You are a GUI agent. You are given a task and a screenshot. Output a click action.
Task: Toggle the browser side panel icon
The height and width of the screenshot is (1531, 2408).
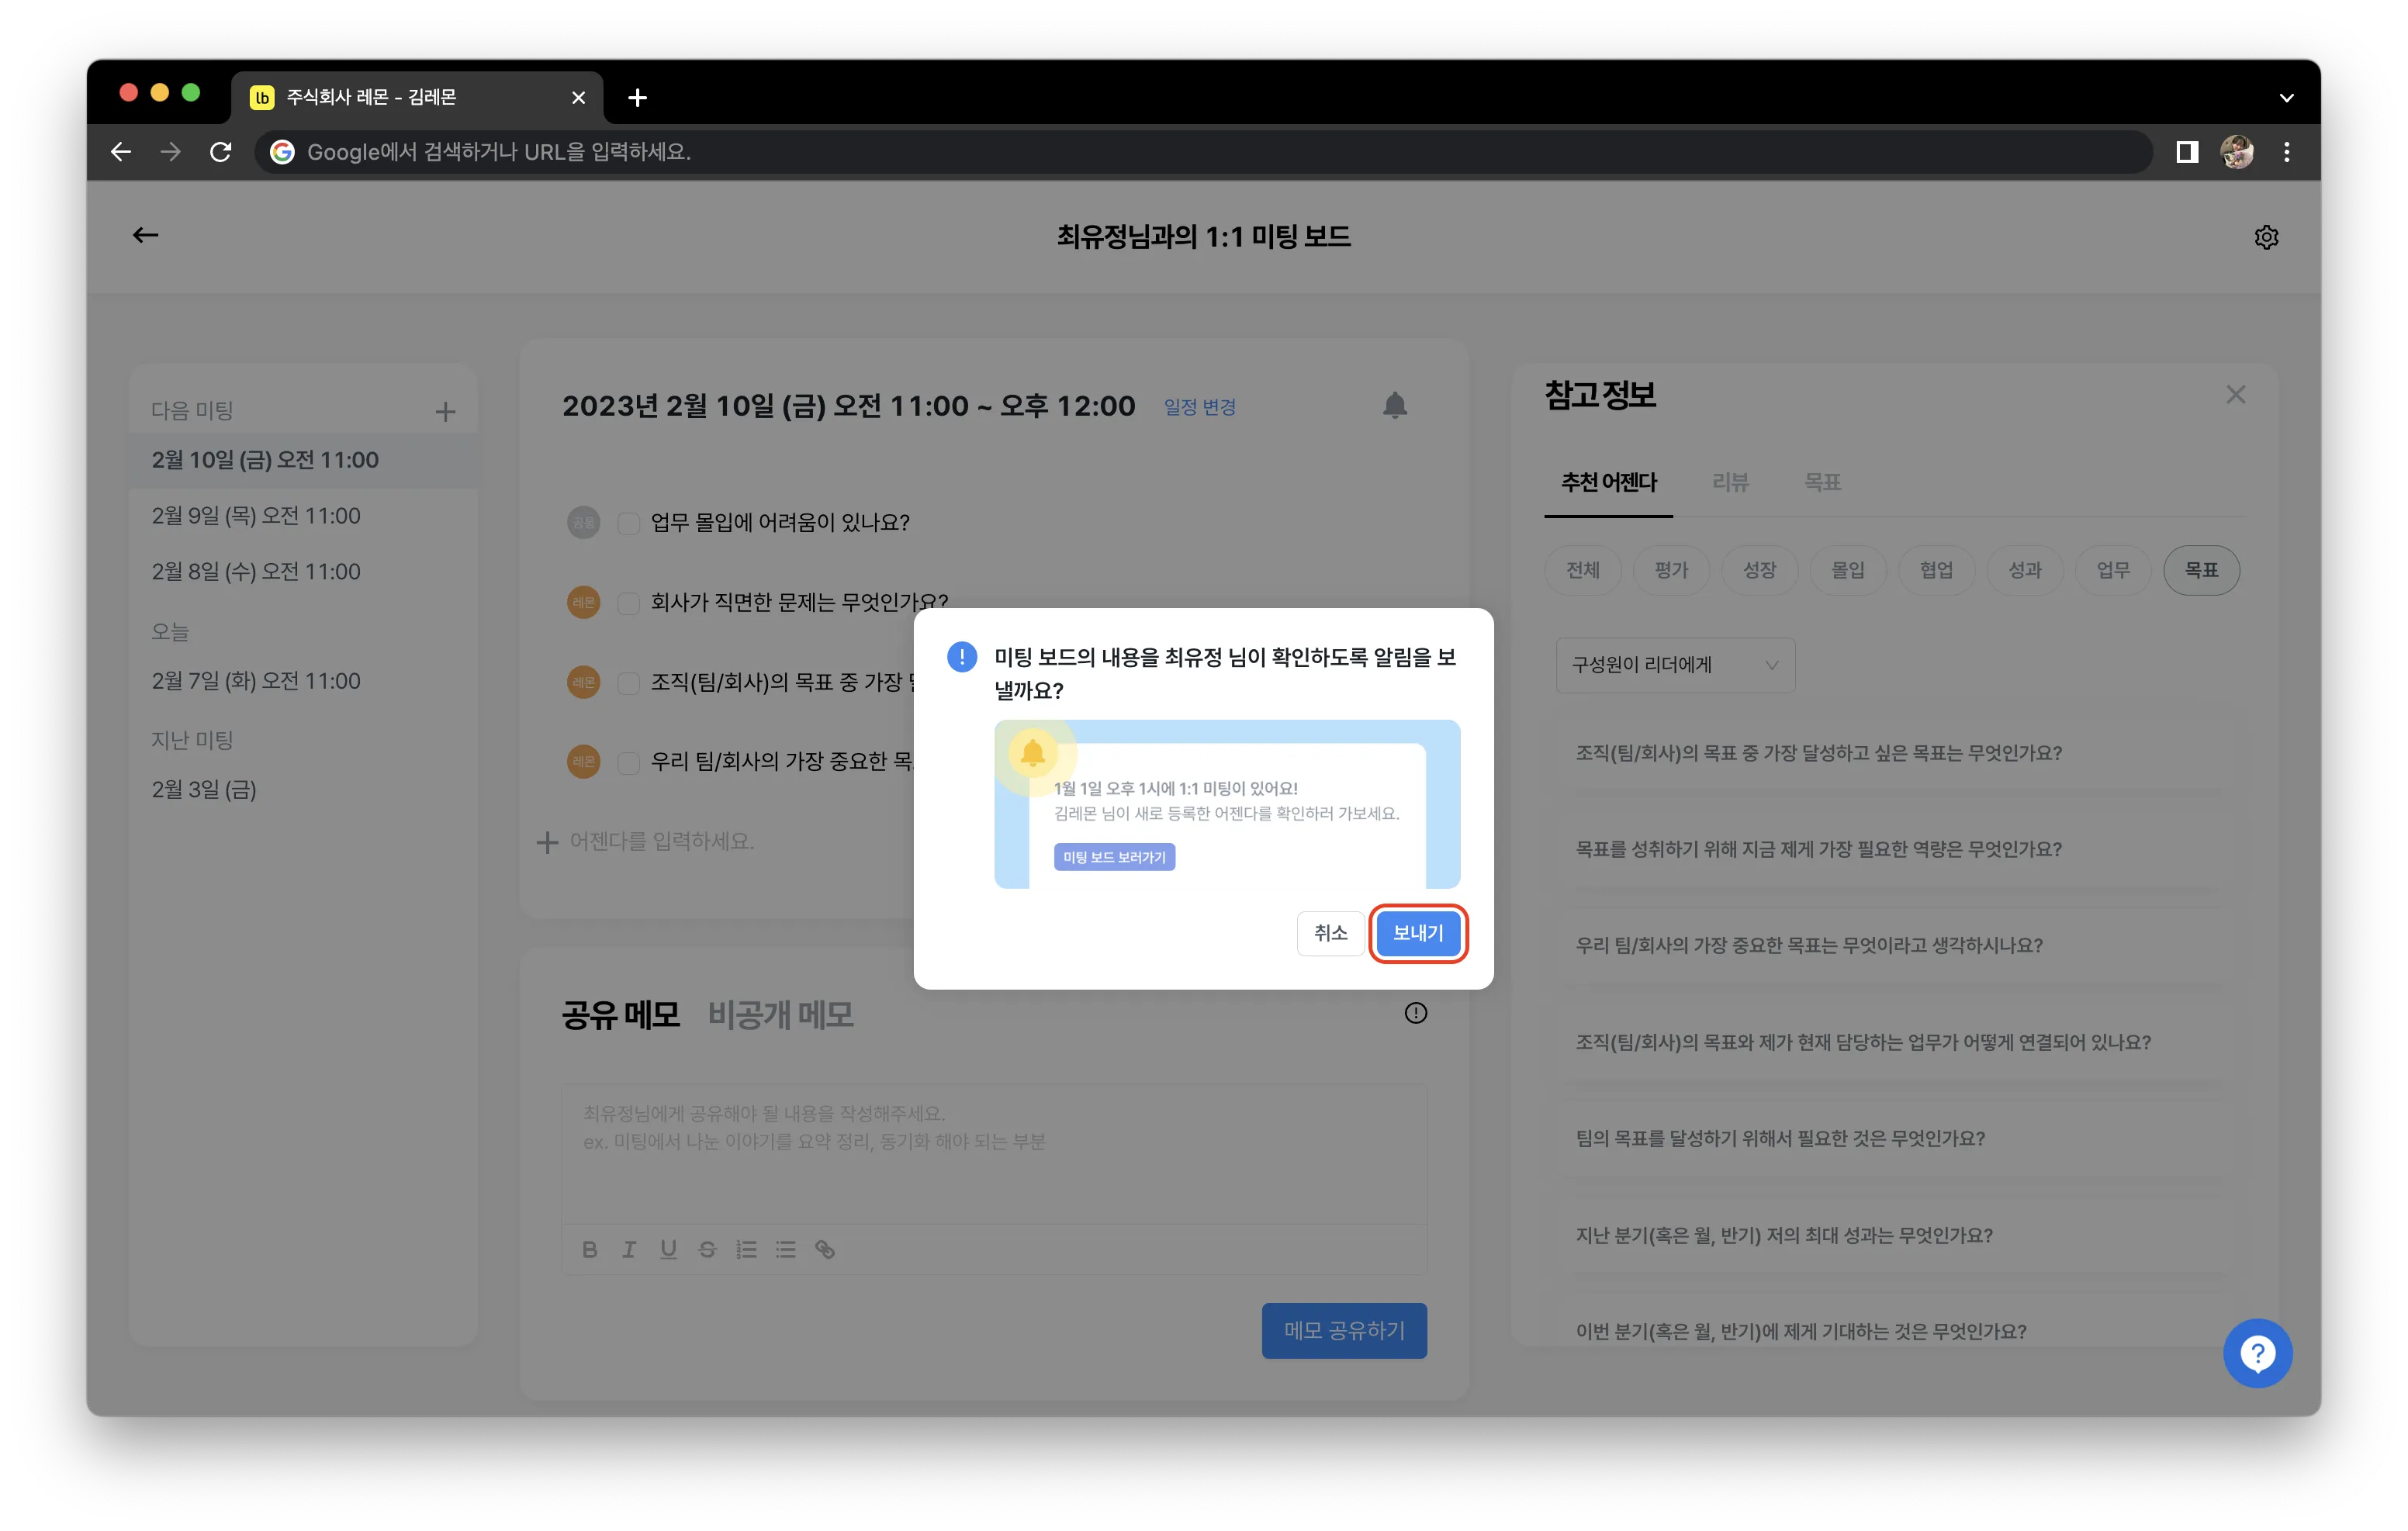tap(2187, 152)
